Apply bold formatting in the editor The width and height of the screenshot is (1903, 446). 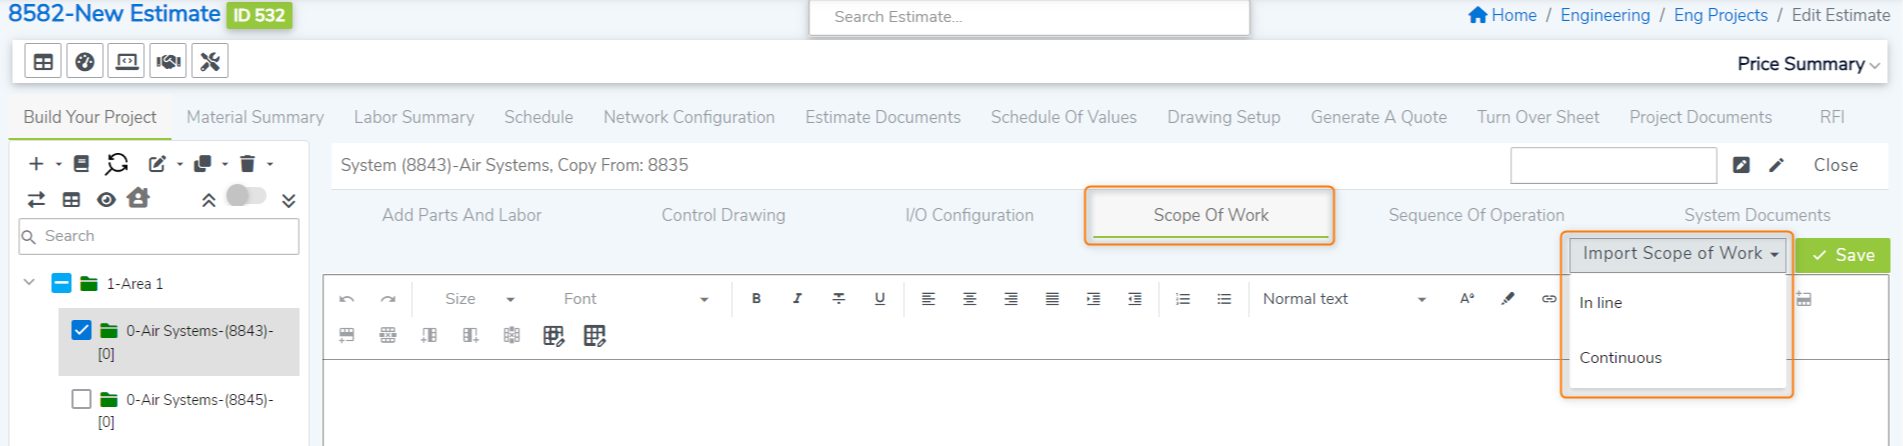(756, 299)
